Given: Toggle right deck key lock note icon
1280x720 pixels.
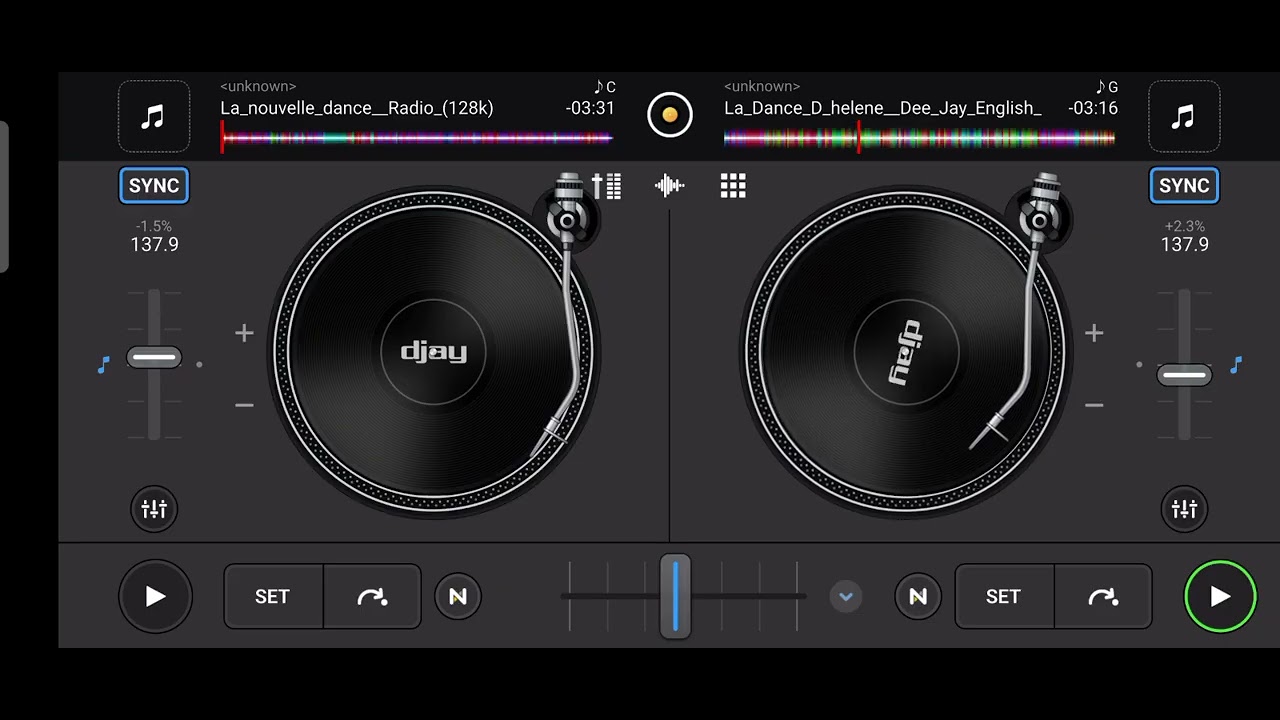Looking at the screenshot, I should tap(1236, 366).
